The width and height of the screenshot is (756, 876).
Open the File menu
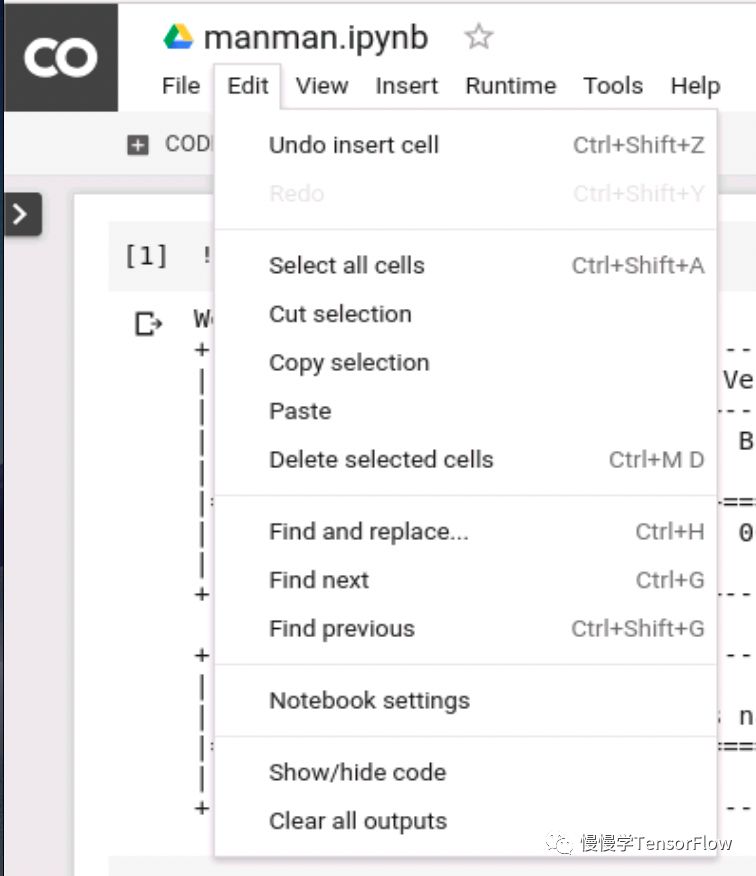point(181,86)
